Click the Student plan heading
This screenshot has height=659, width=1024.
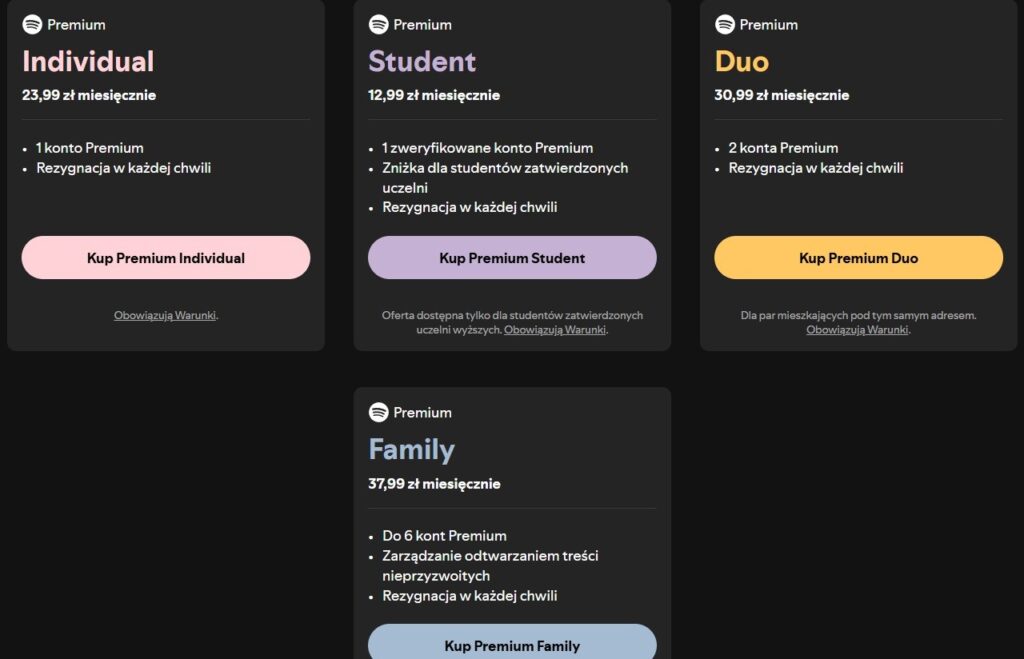pos(422,61)
